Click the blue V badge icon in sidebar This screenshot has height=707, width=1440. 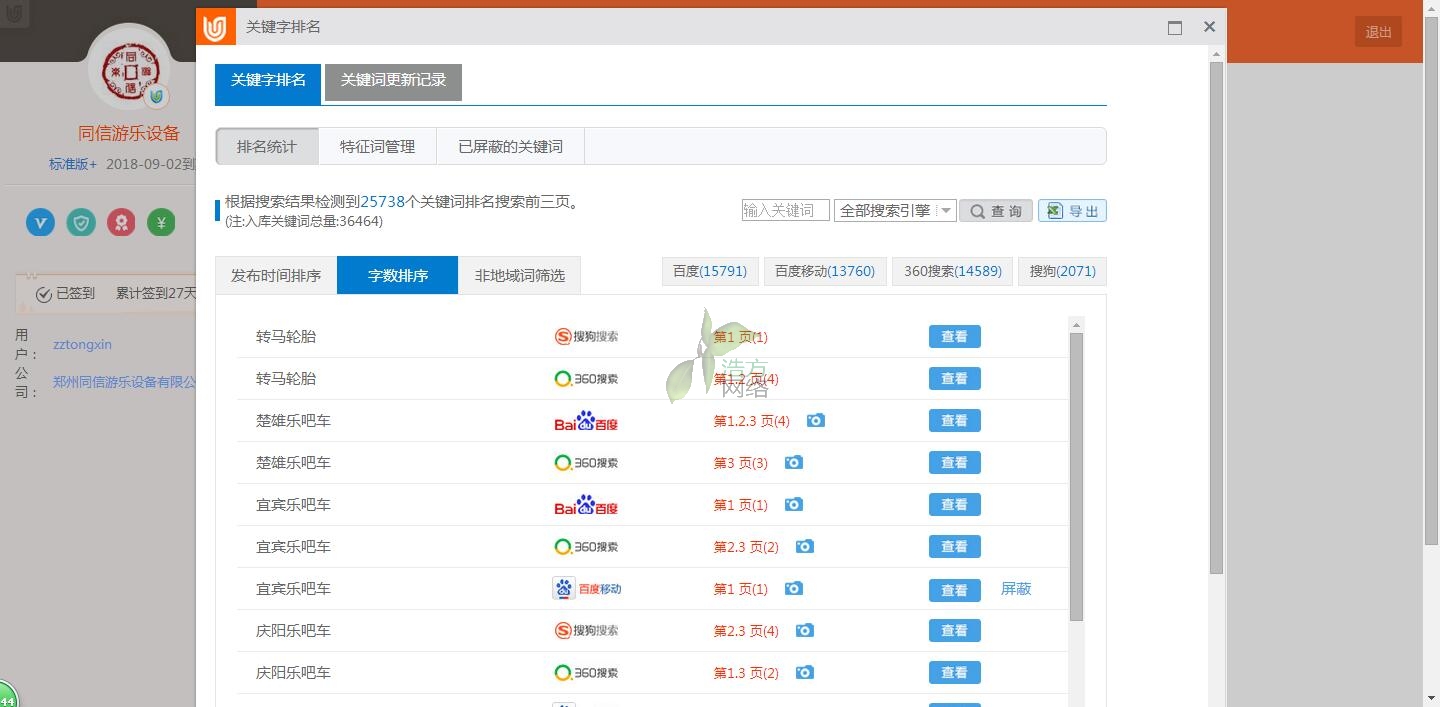click(x=40, y=222)
